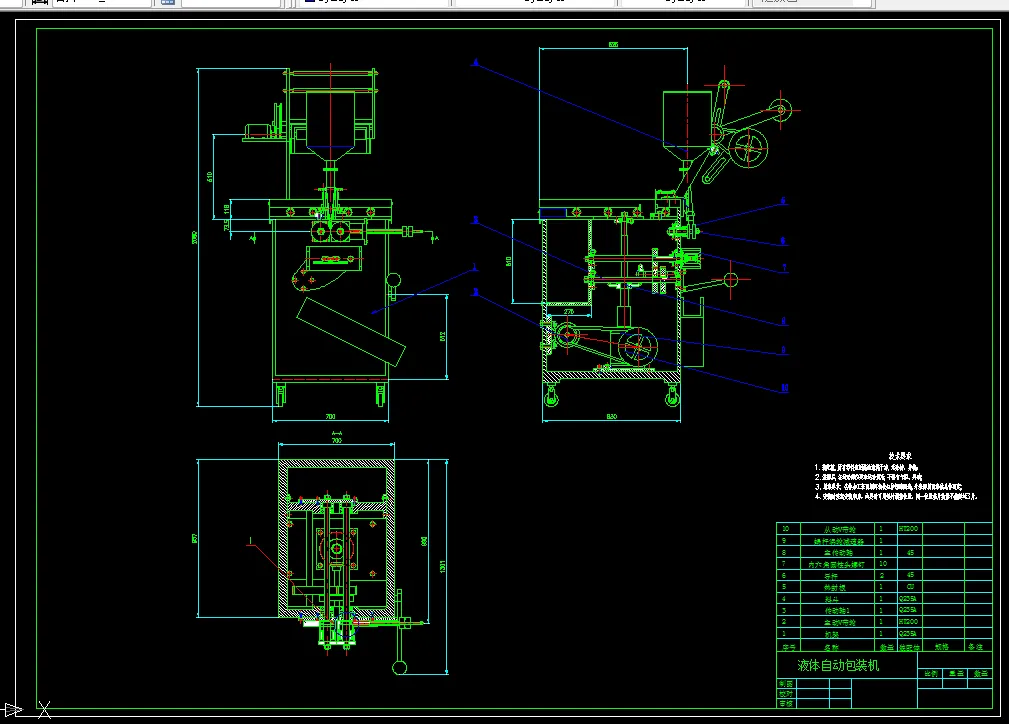Click the material 45 cell in row 8

tap(910, 552)
